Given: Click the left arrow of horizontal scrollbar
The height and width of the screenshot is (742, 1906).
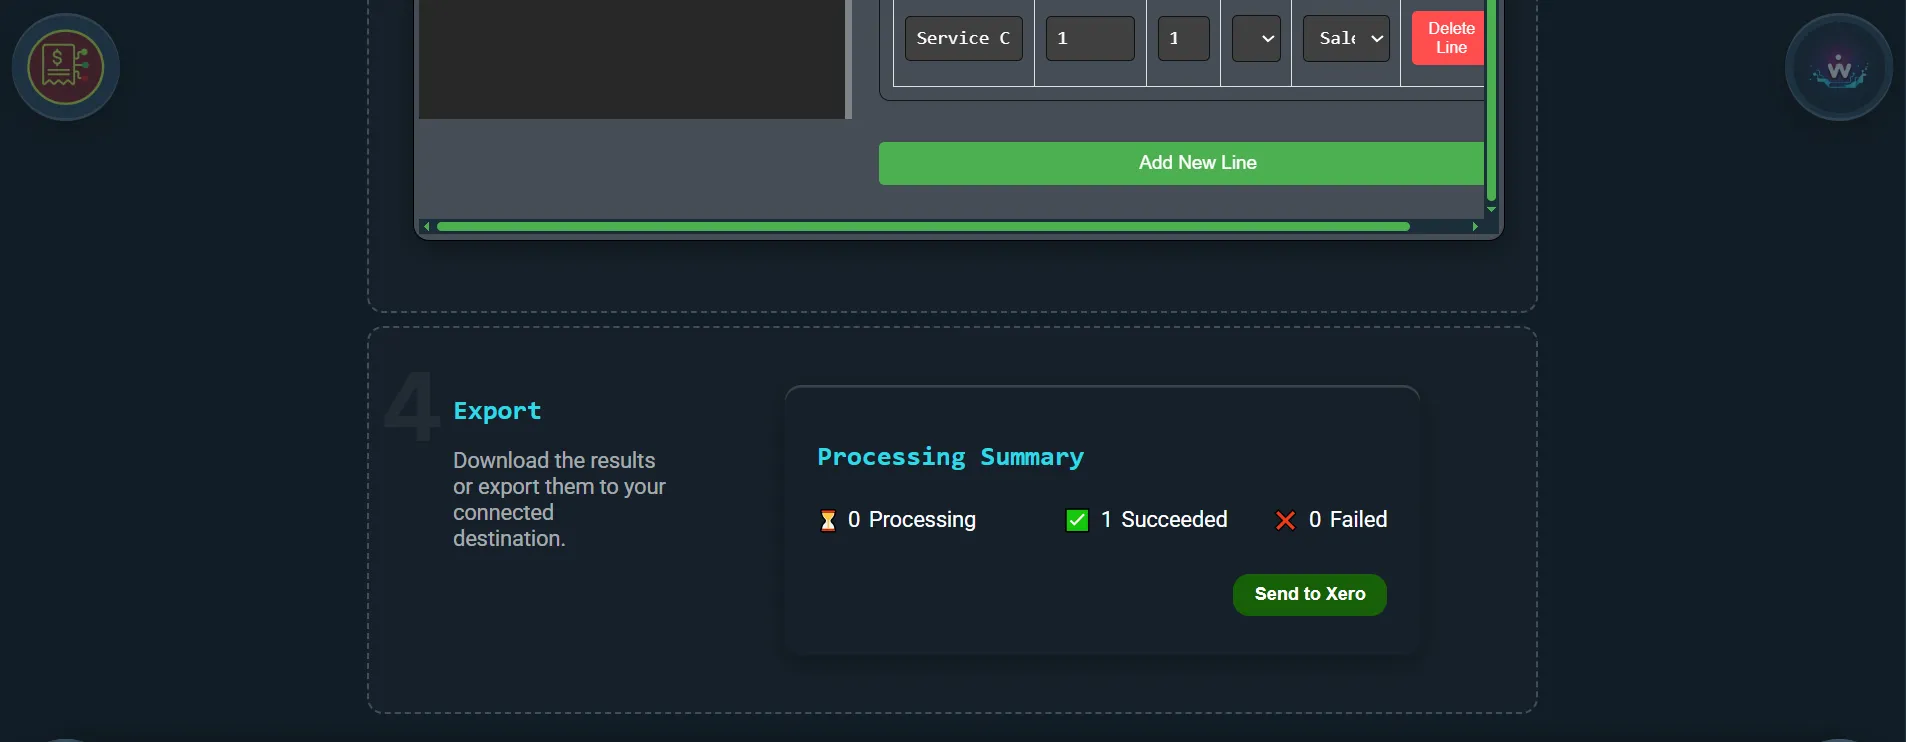Looking at the screenshot, I should 427,227.
